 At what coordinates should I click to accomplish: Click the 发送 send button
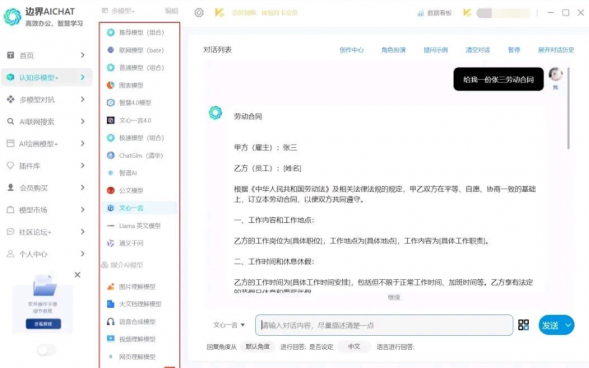tap(551, 325)
